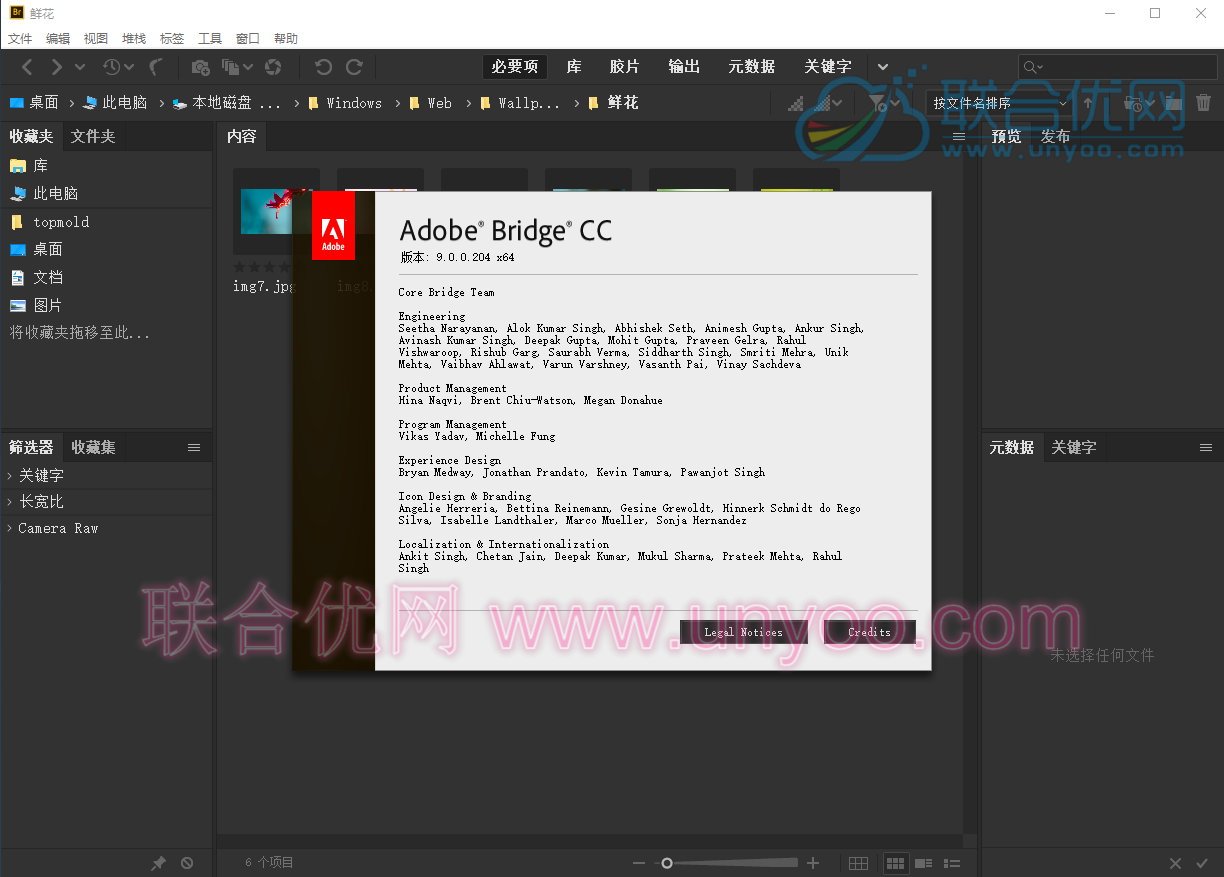Image resolution: width=1224 pixels, height=877 pixels.
Task: Open the 堆栈 menu
Action: 134,38
